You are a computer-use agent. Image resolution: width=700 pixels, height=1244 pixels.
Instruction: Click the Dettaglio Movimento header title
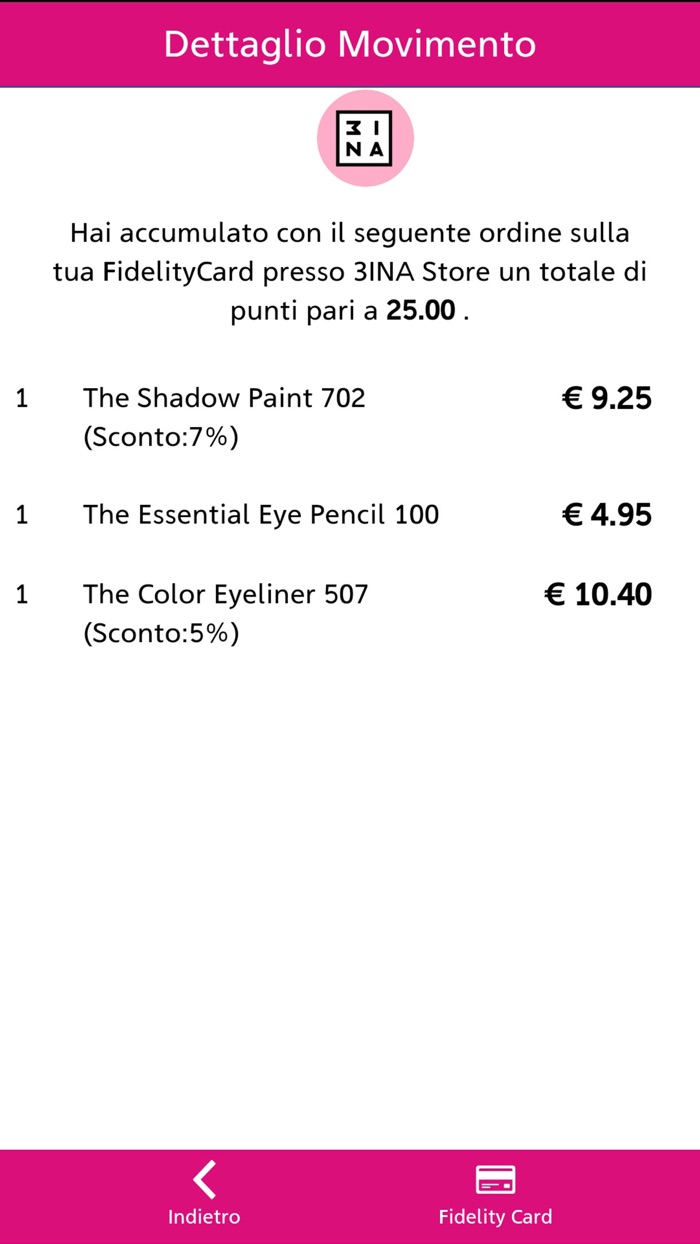click(350, 44)
